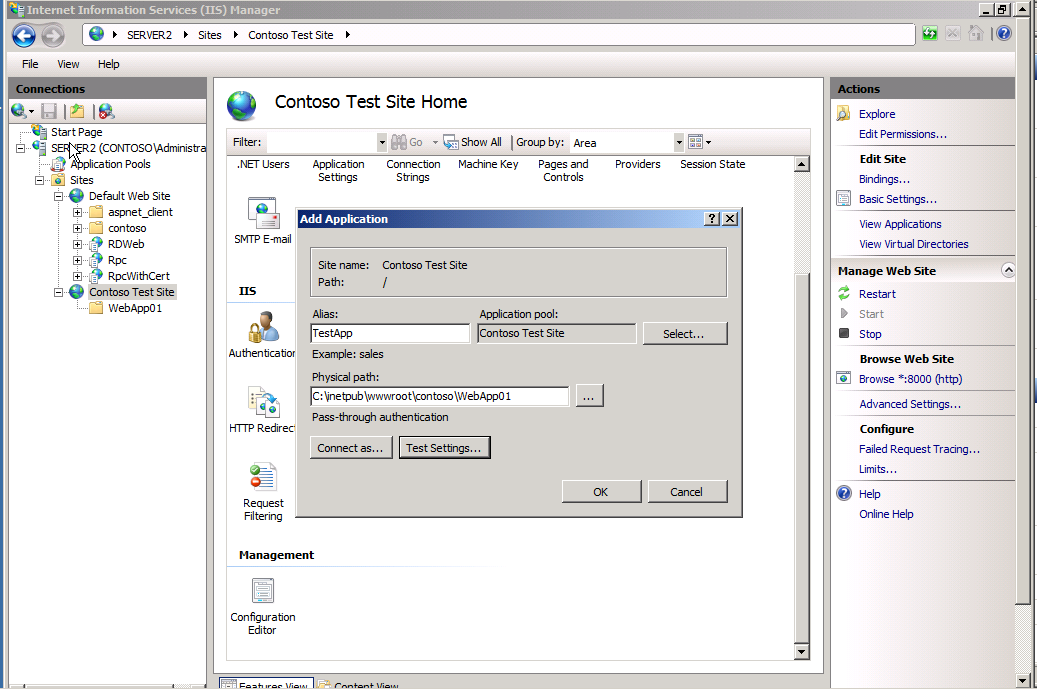The image size is (1037, 690).
Task: Open the View menu
Action: 68,64
